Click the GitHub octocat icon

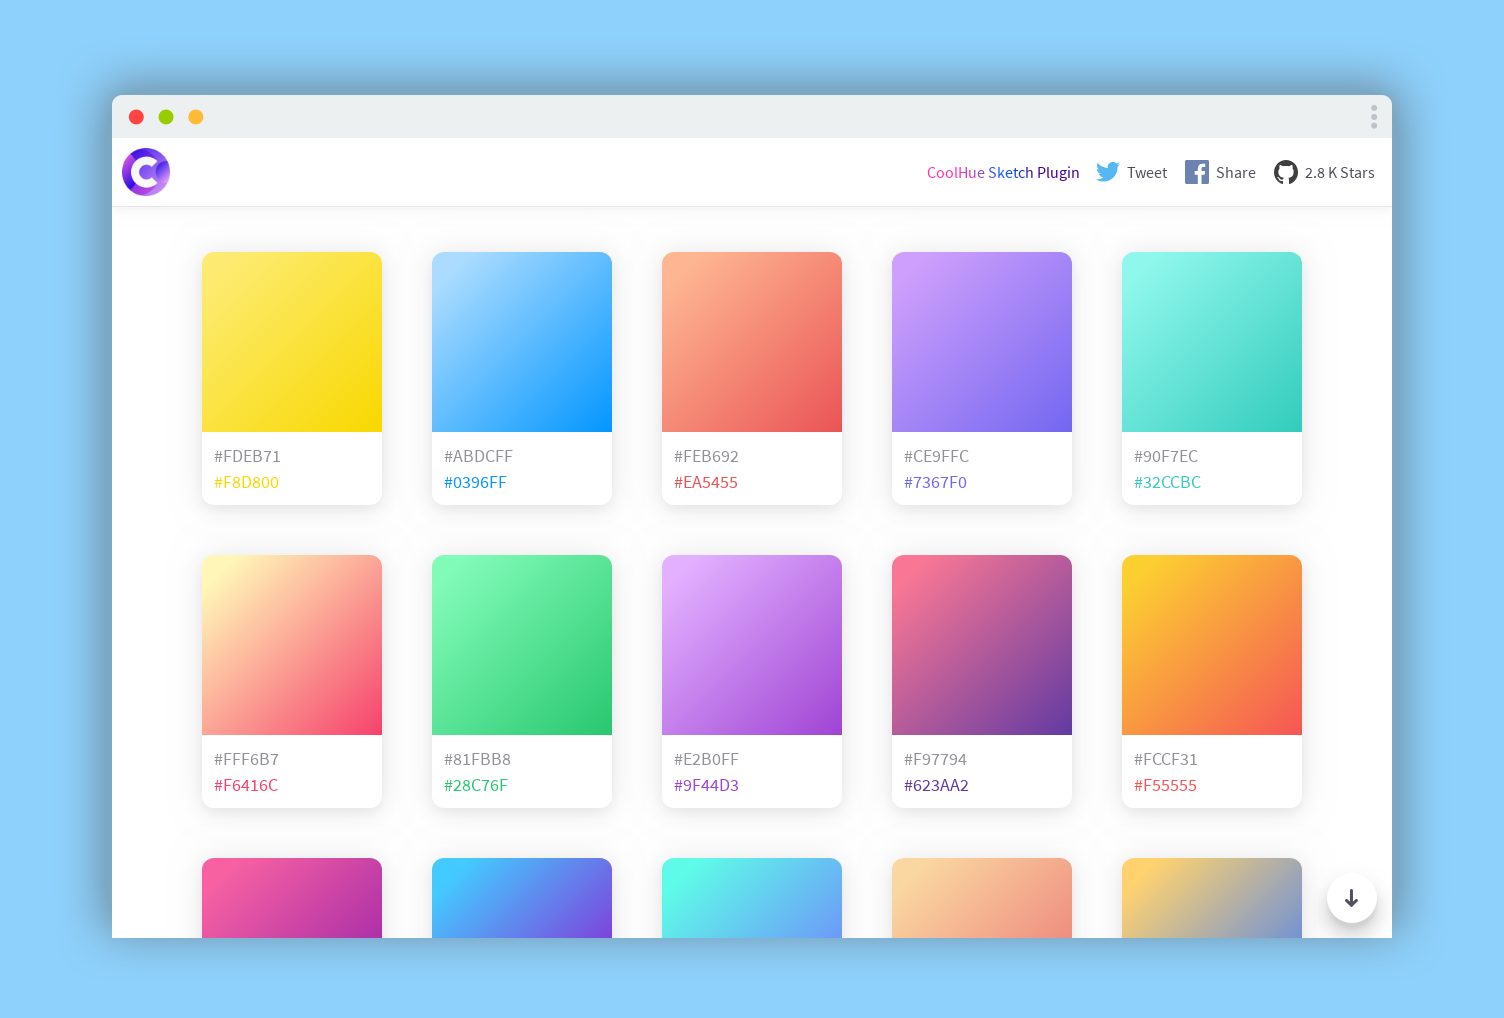pyautogui.click(x=1285, y=172)
